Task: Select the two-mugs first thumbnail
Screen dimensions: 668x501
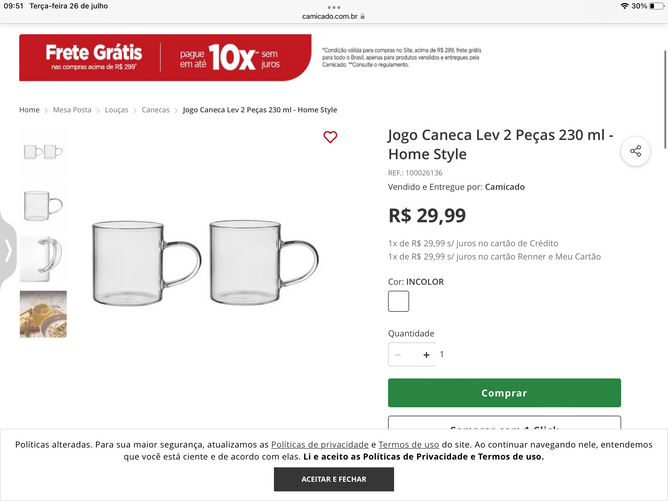Action: [x=43, y=151]
